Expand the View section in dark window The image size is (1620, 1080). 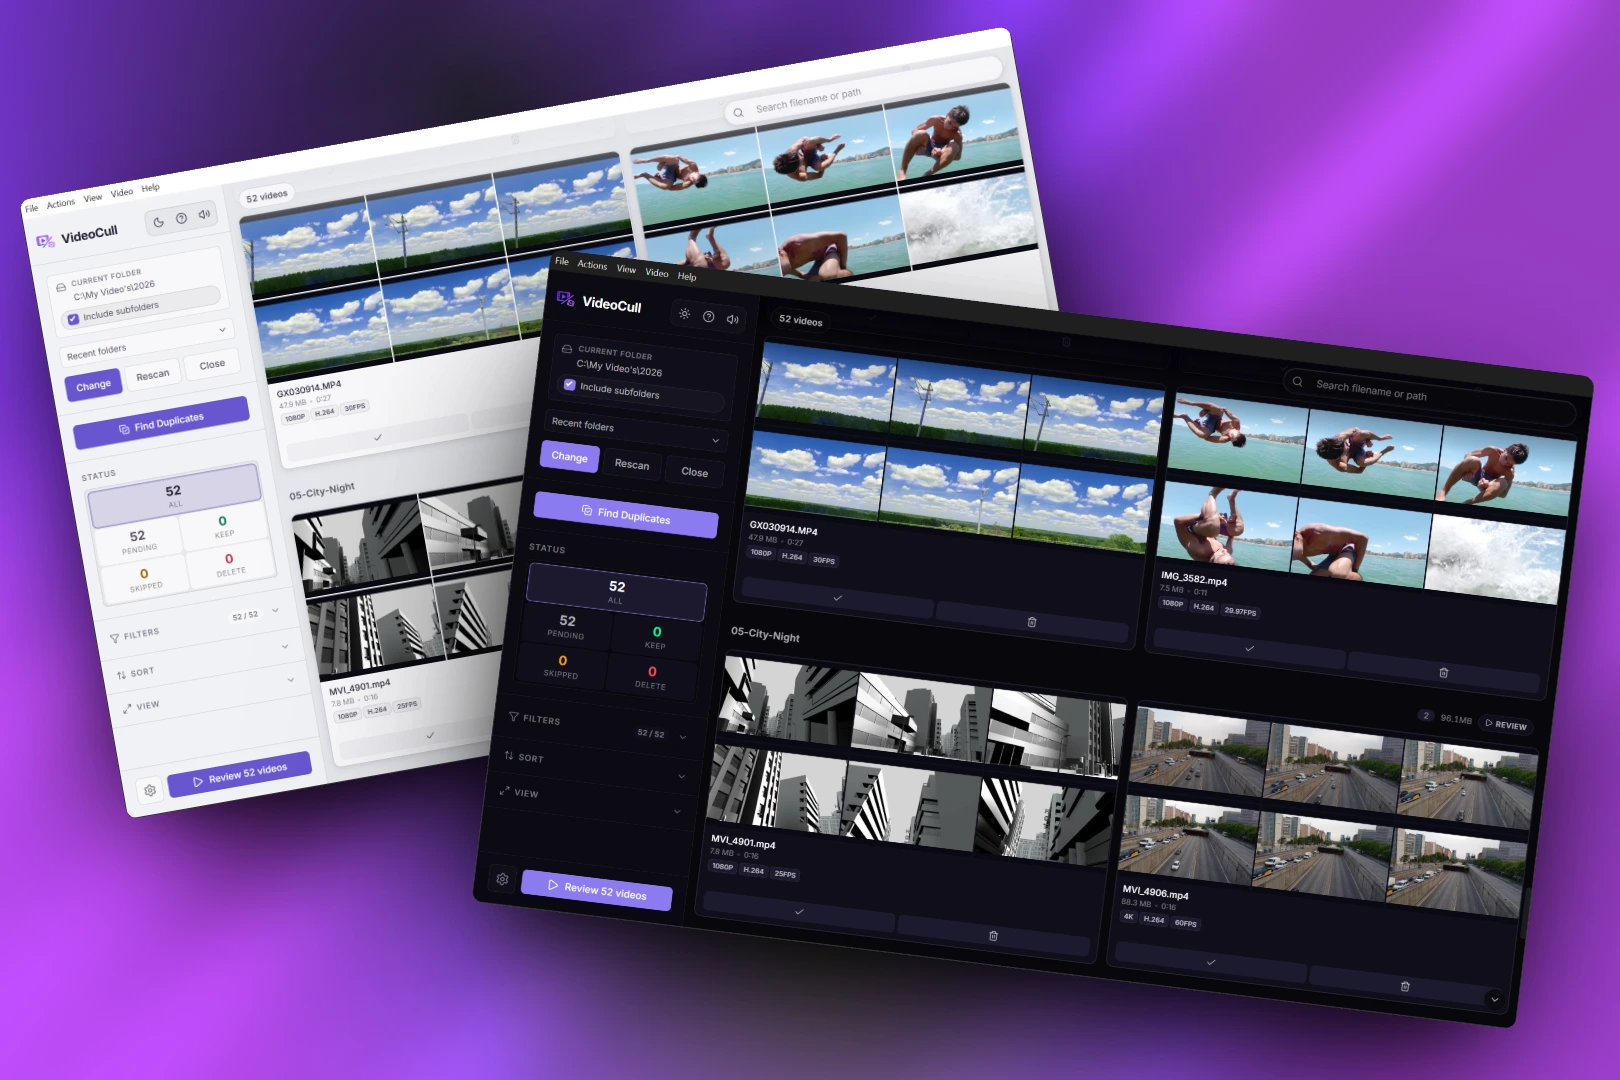[x=590, y=801]
